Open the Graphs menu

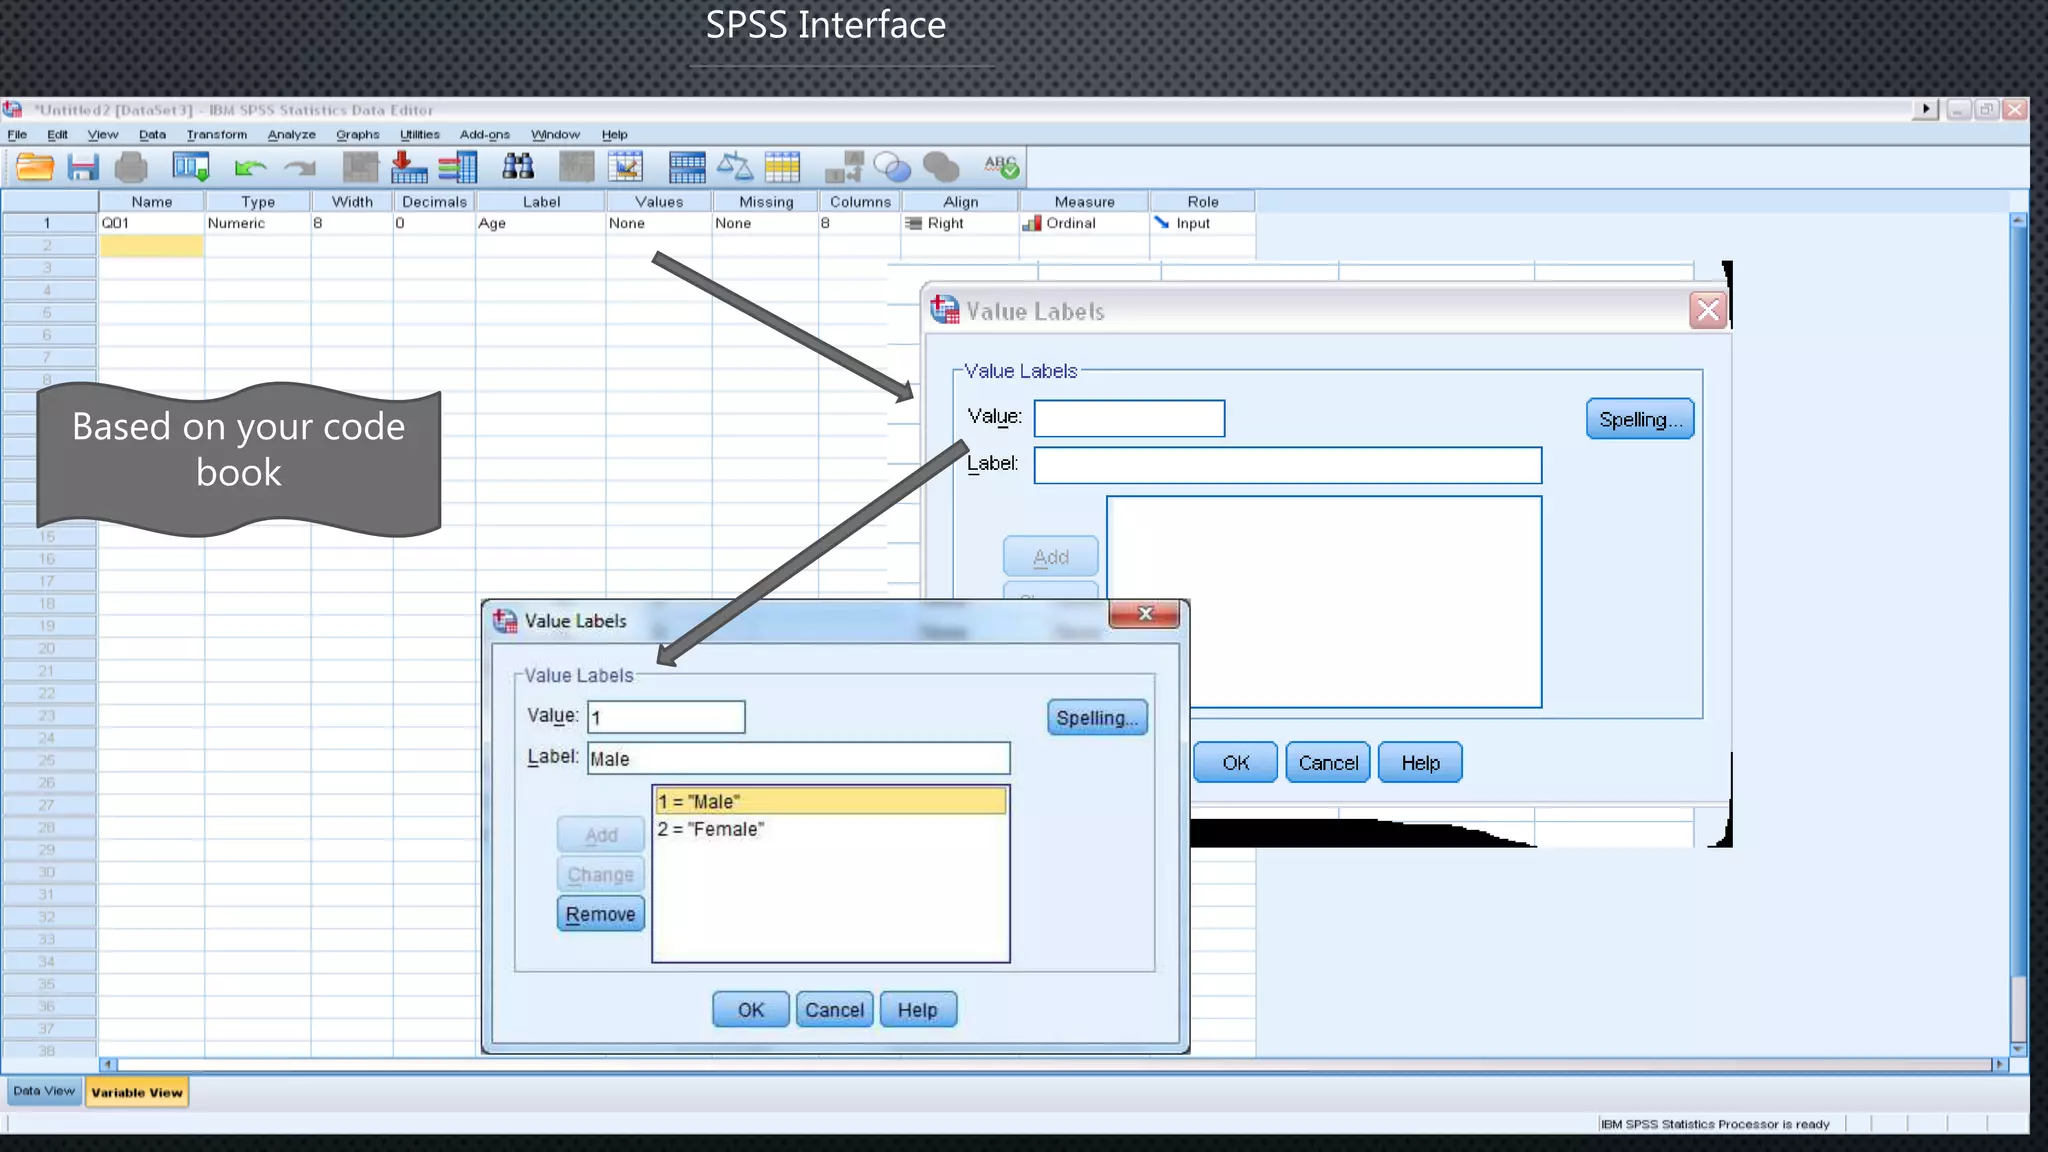click(357, 135)
